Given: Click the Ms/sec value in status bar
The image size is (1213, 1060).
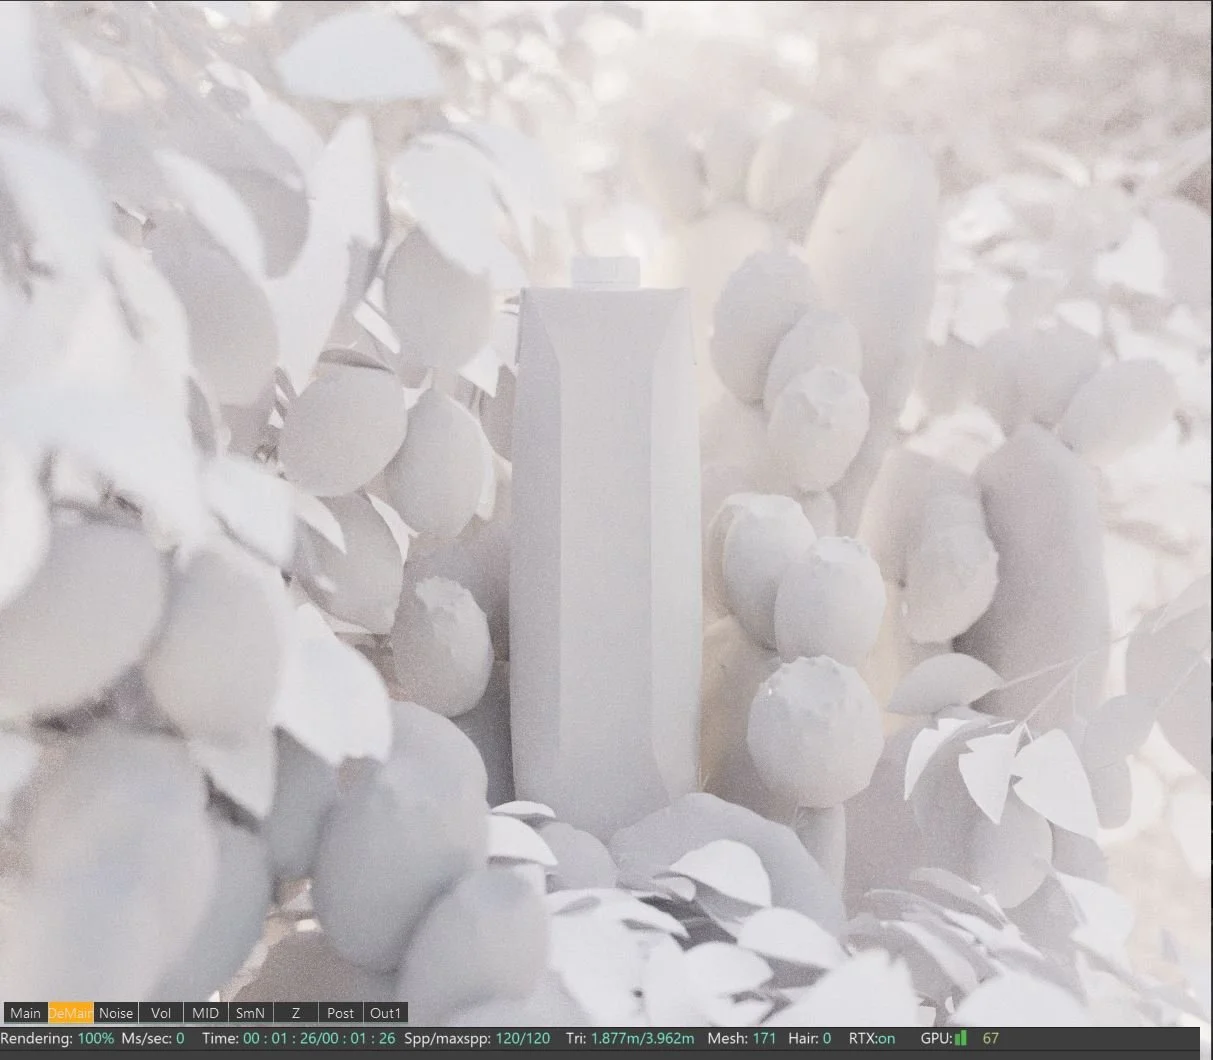Looking at the screenshot, I should pyautogui.click(x=153, y=1039).
